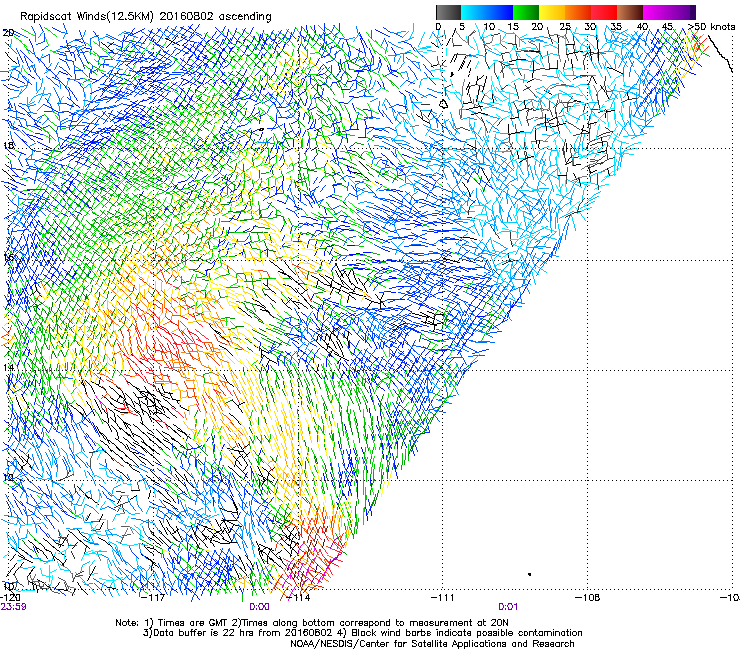The image size is (740, 650).
Task: Click the longitude "-120" axis label
Action: [x=9, y=598]
